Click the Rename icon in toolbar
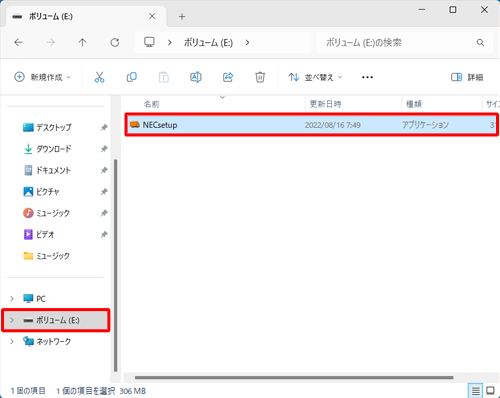The width and height of the screenshot is (500, 398). coord(196,77)
